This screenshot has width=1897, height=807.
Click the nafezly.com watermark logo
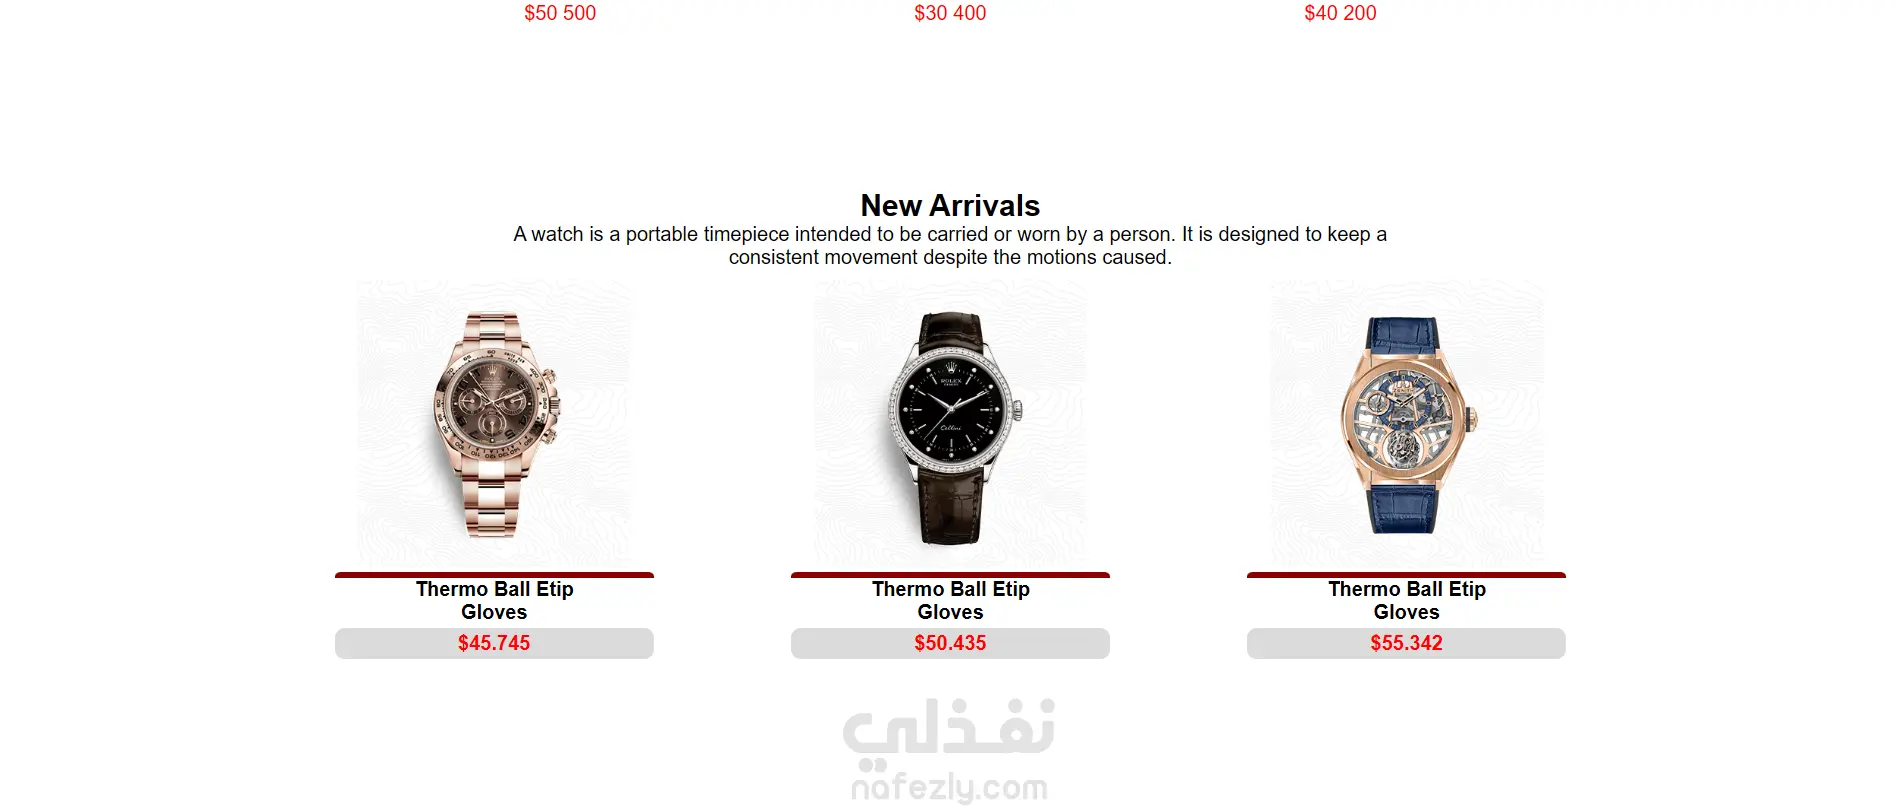[949, 788]
